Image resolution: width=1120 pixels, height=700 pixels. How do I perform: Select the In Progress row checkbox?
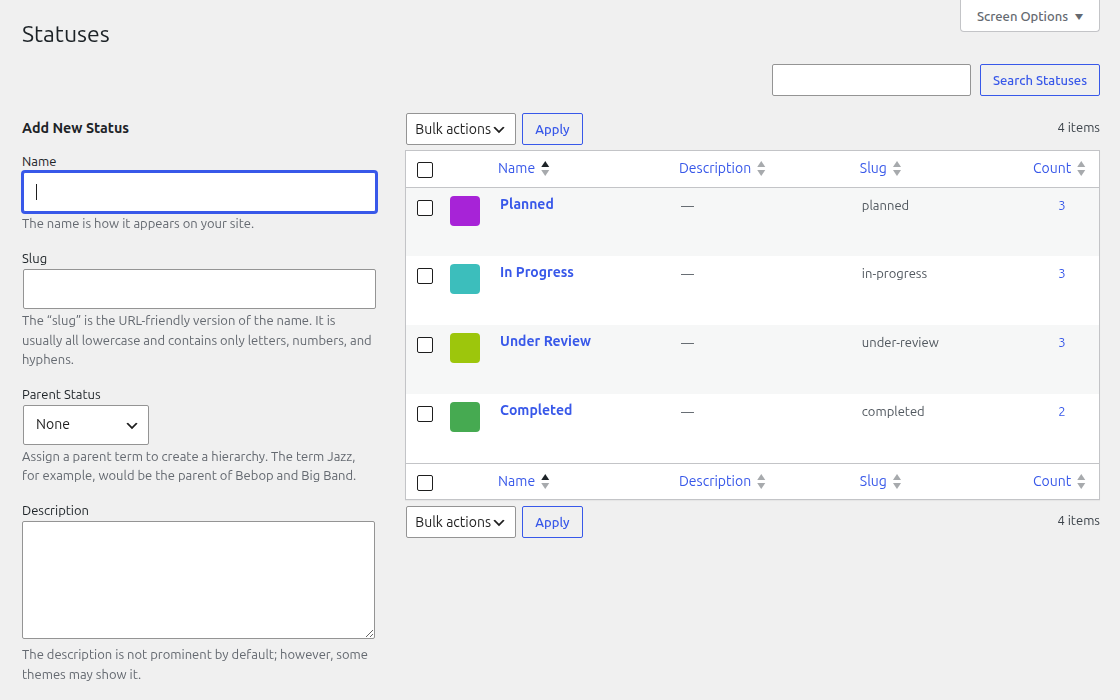pos(425,276)
